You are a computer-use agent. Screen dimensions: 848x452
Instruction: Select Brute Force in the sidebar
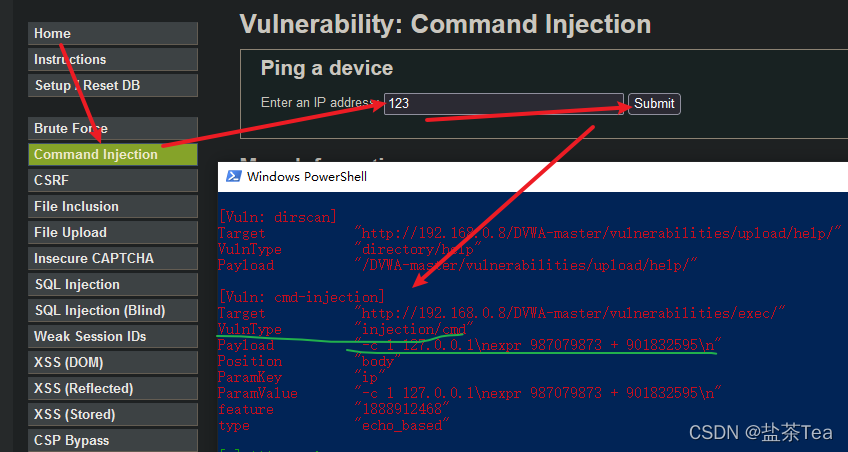pos(113,129)
